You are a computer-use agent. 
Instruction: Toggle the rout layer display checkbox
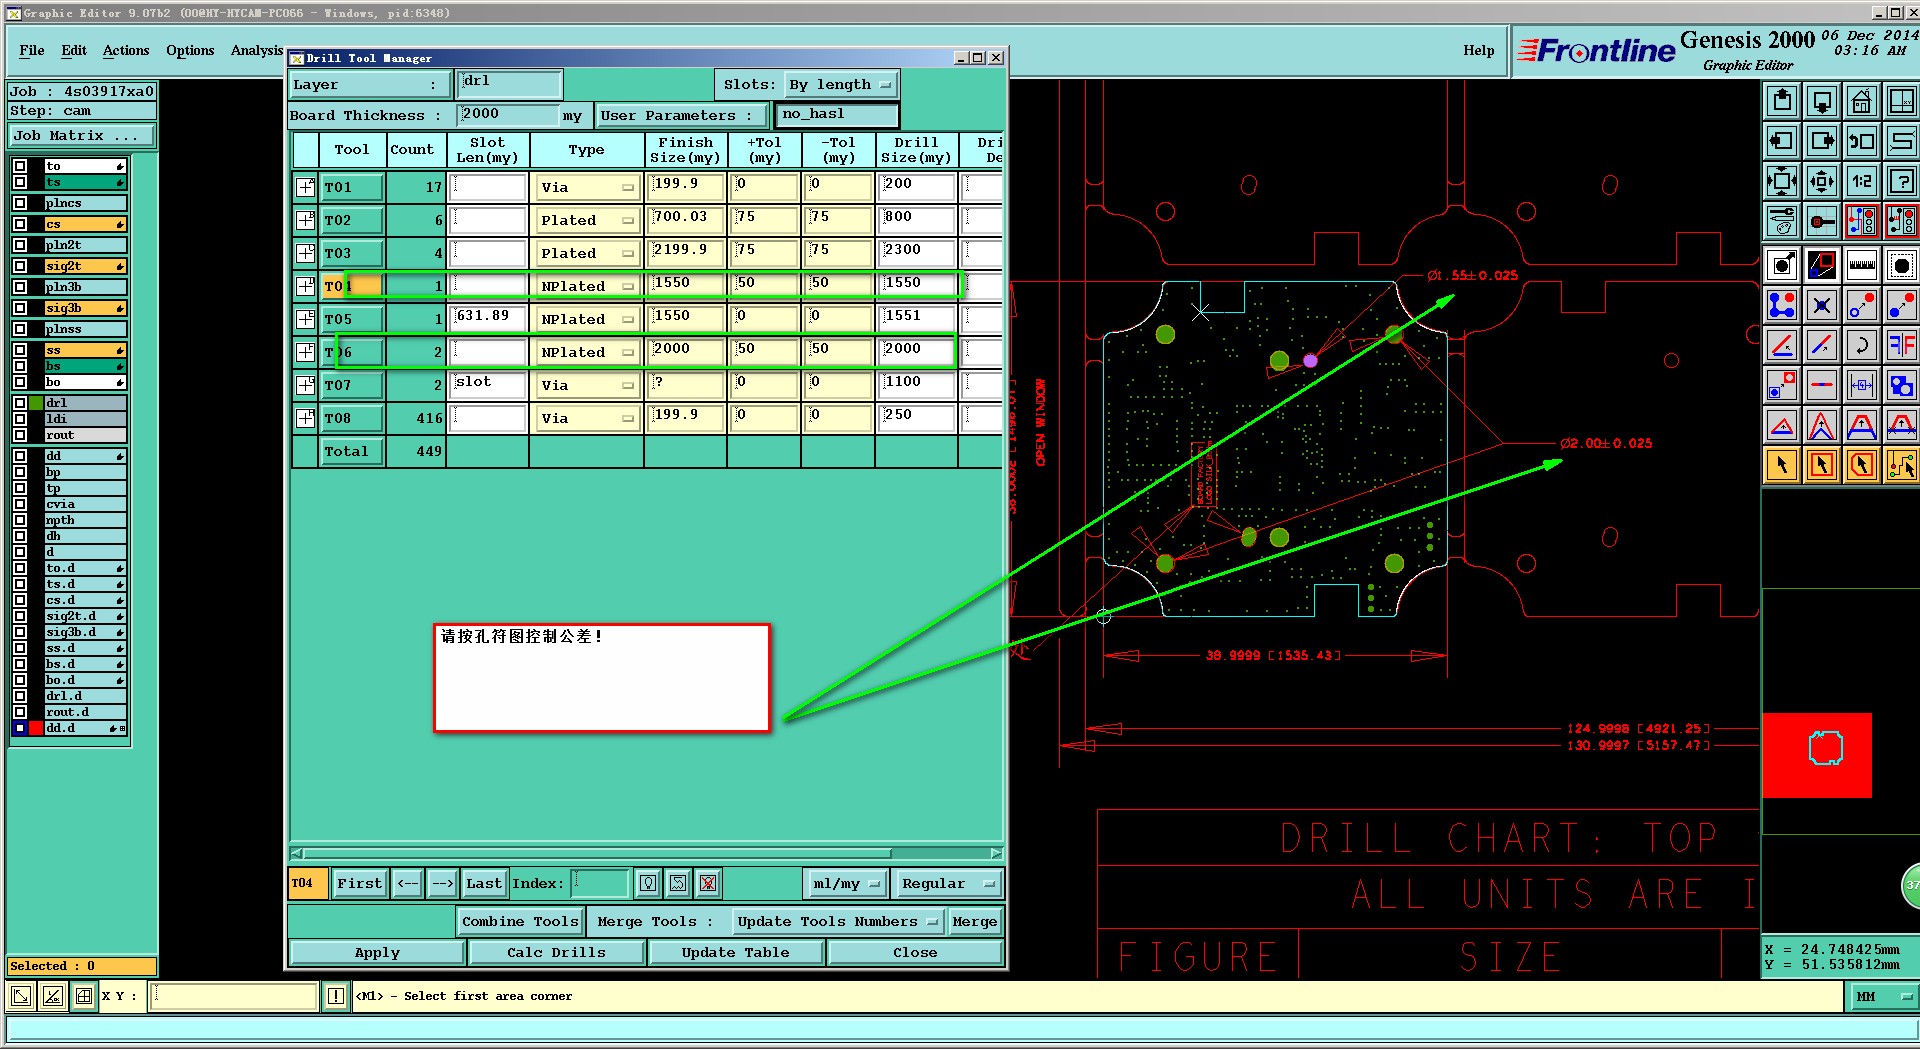click(20, 435)
